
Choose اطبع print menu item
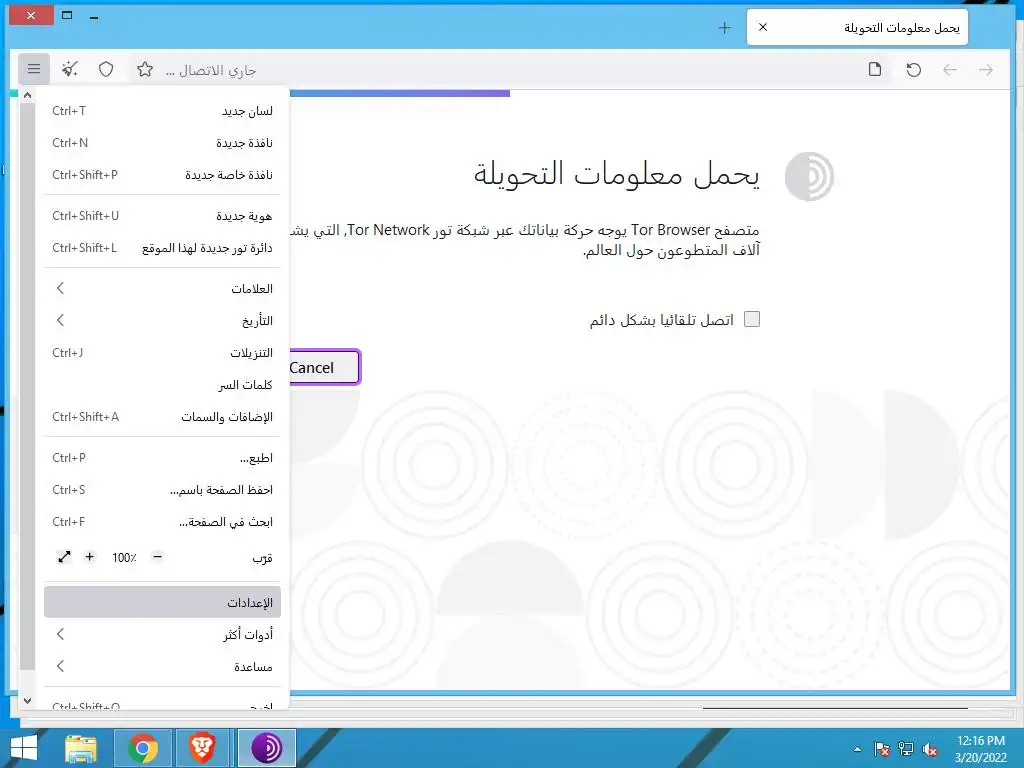[x=163, y=458]
